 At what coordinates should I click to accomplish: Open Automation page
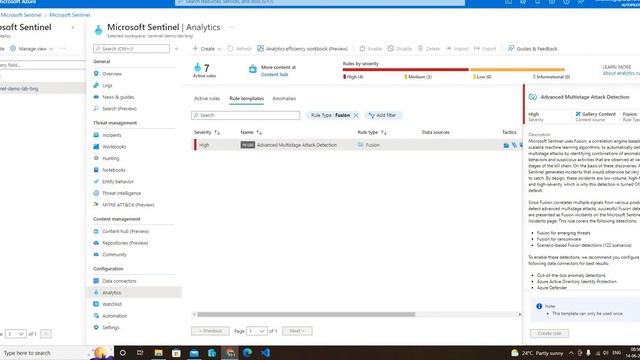(x=114, y=316)
